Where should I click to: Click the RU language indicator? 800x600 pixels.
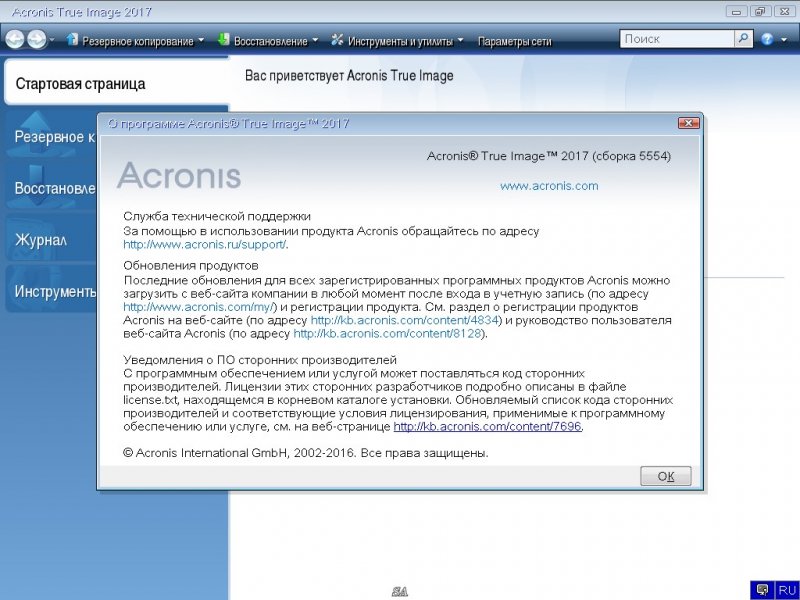787,590
